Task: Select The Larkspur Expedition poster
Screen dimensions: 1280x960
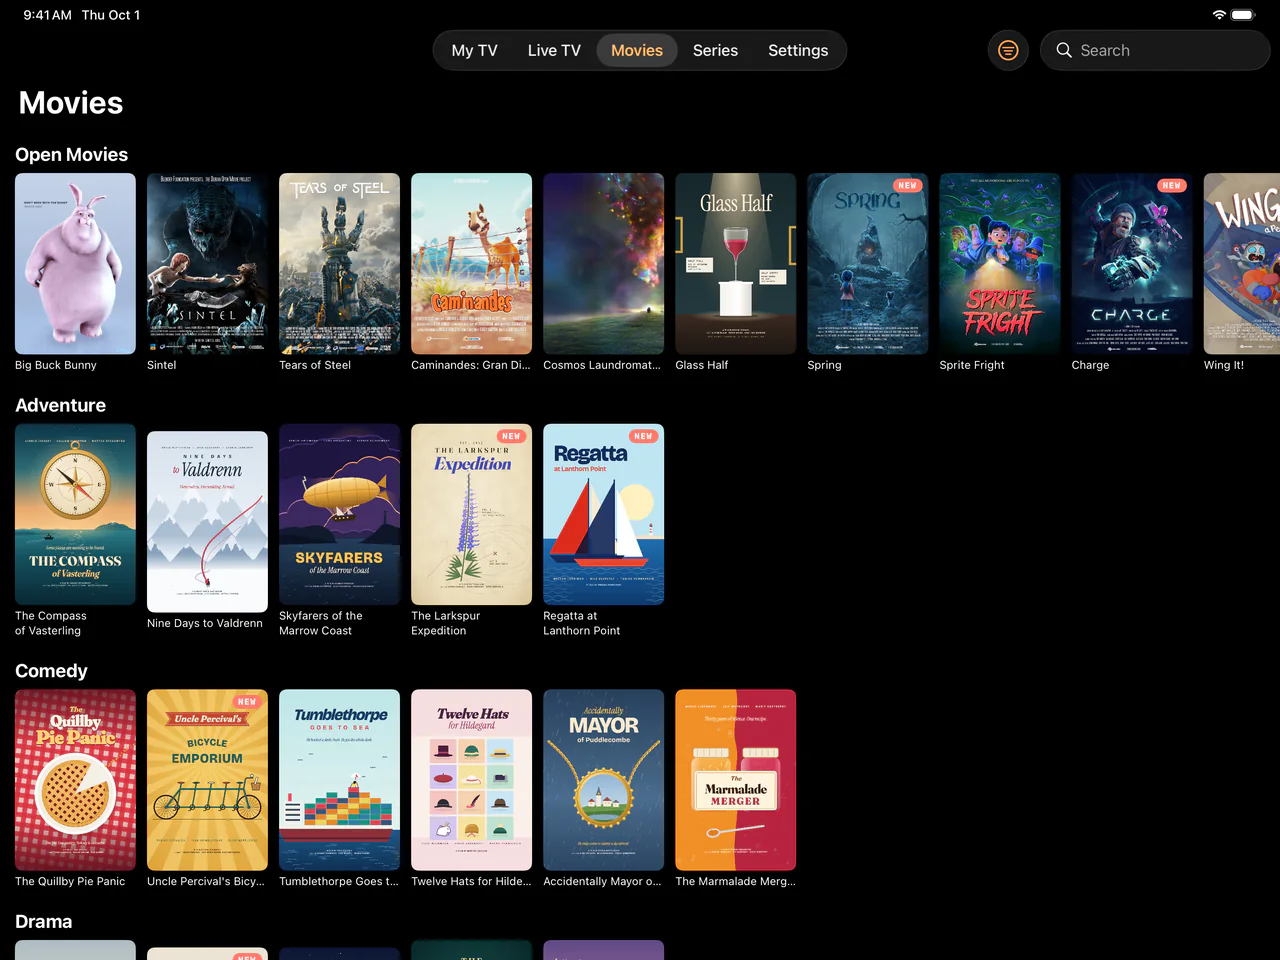Action: [x=471, y=514]
